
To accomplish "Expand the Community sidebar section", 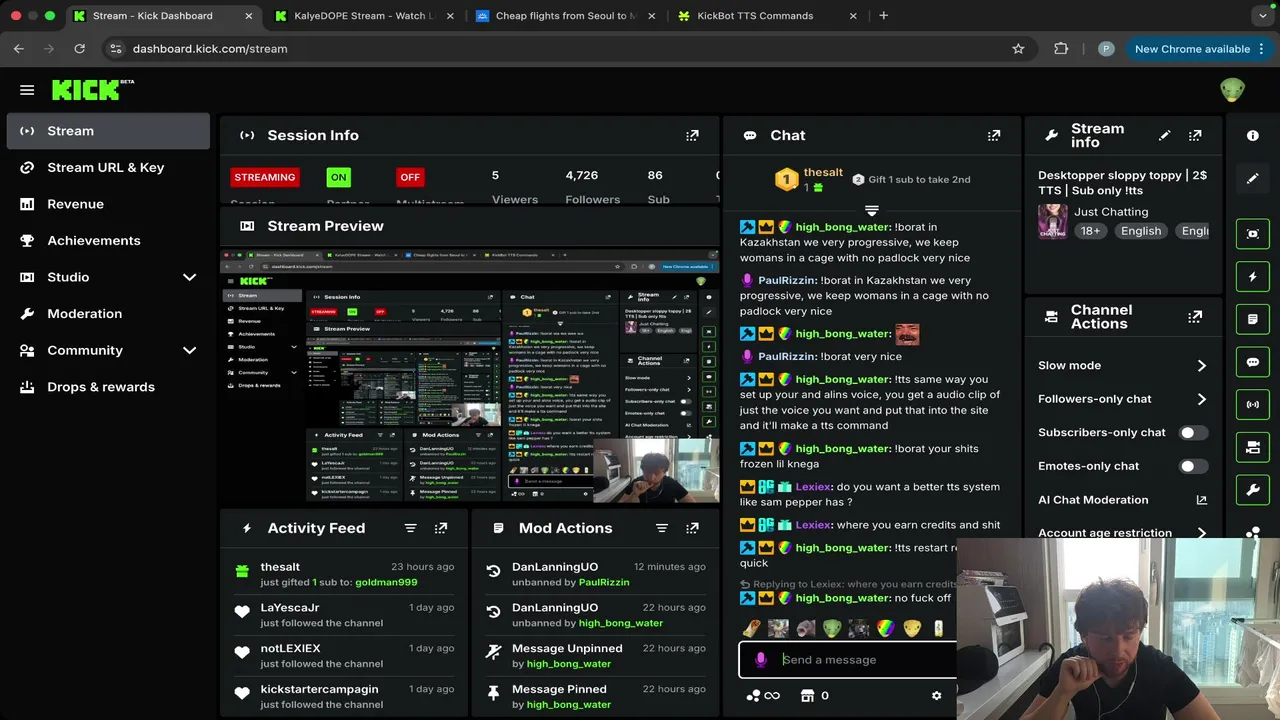I will point(189,350).
